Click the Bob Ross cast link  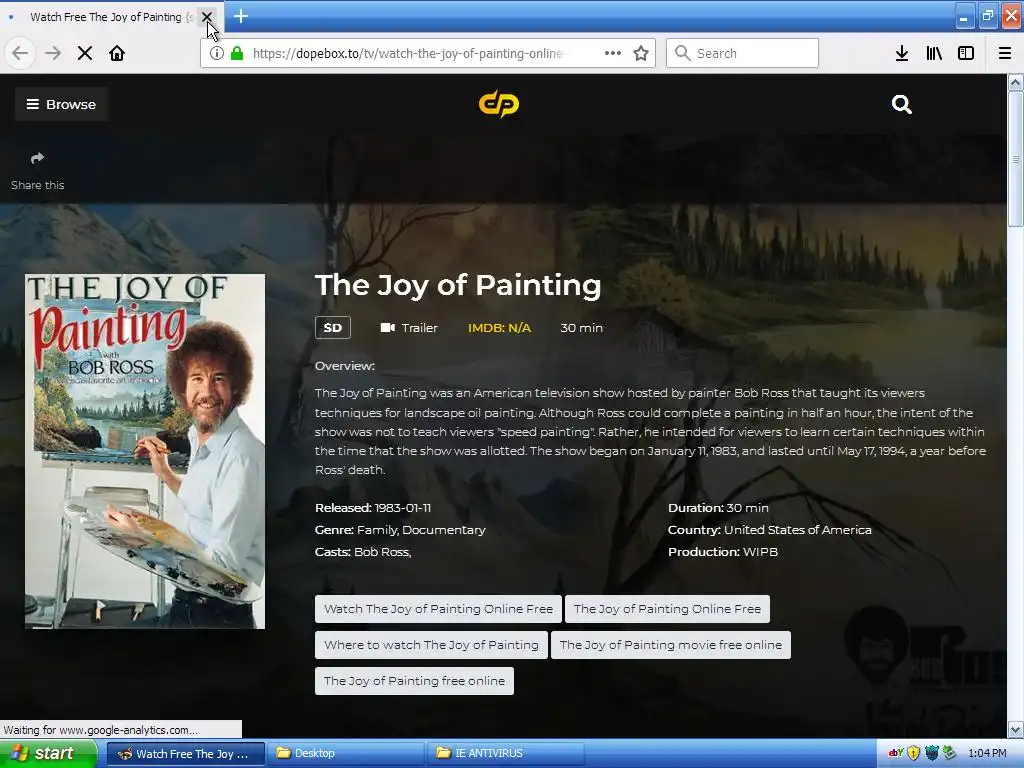381,552
